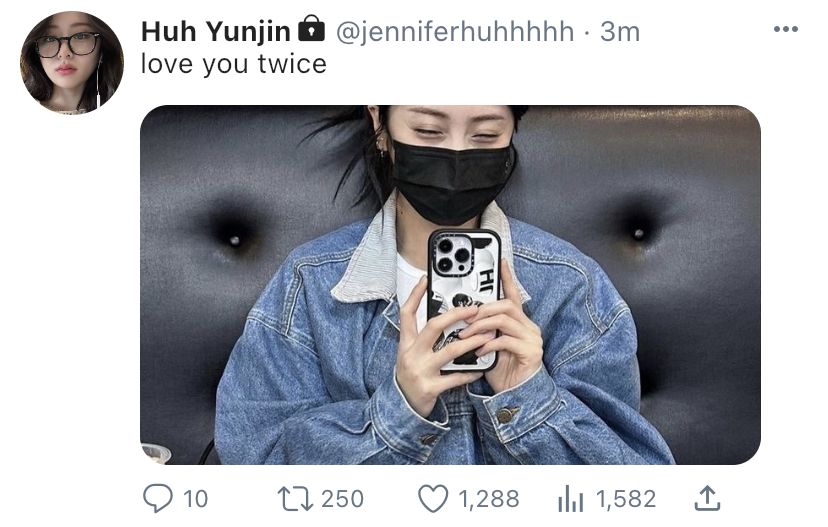Click the phone case in the photo

464,300
